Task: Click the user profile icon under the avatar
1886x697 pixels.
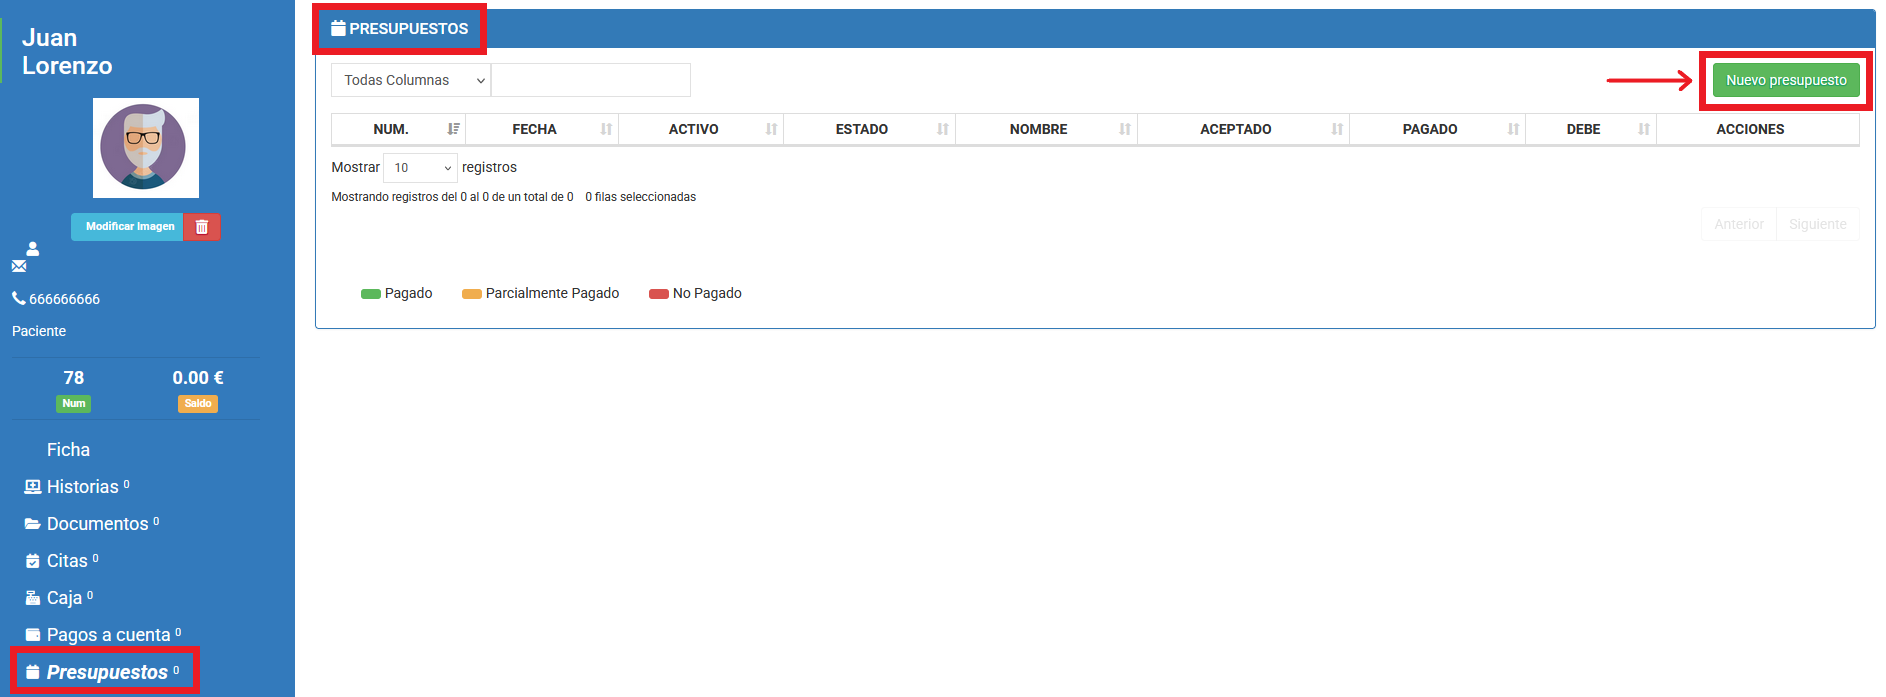Action: pos(33,248)
